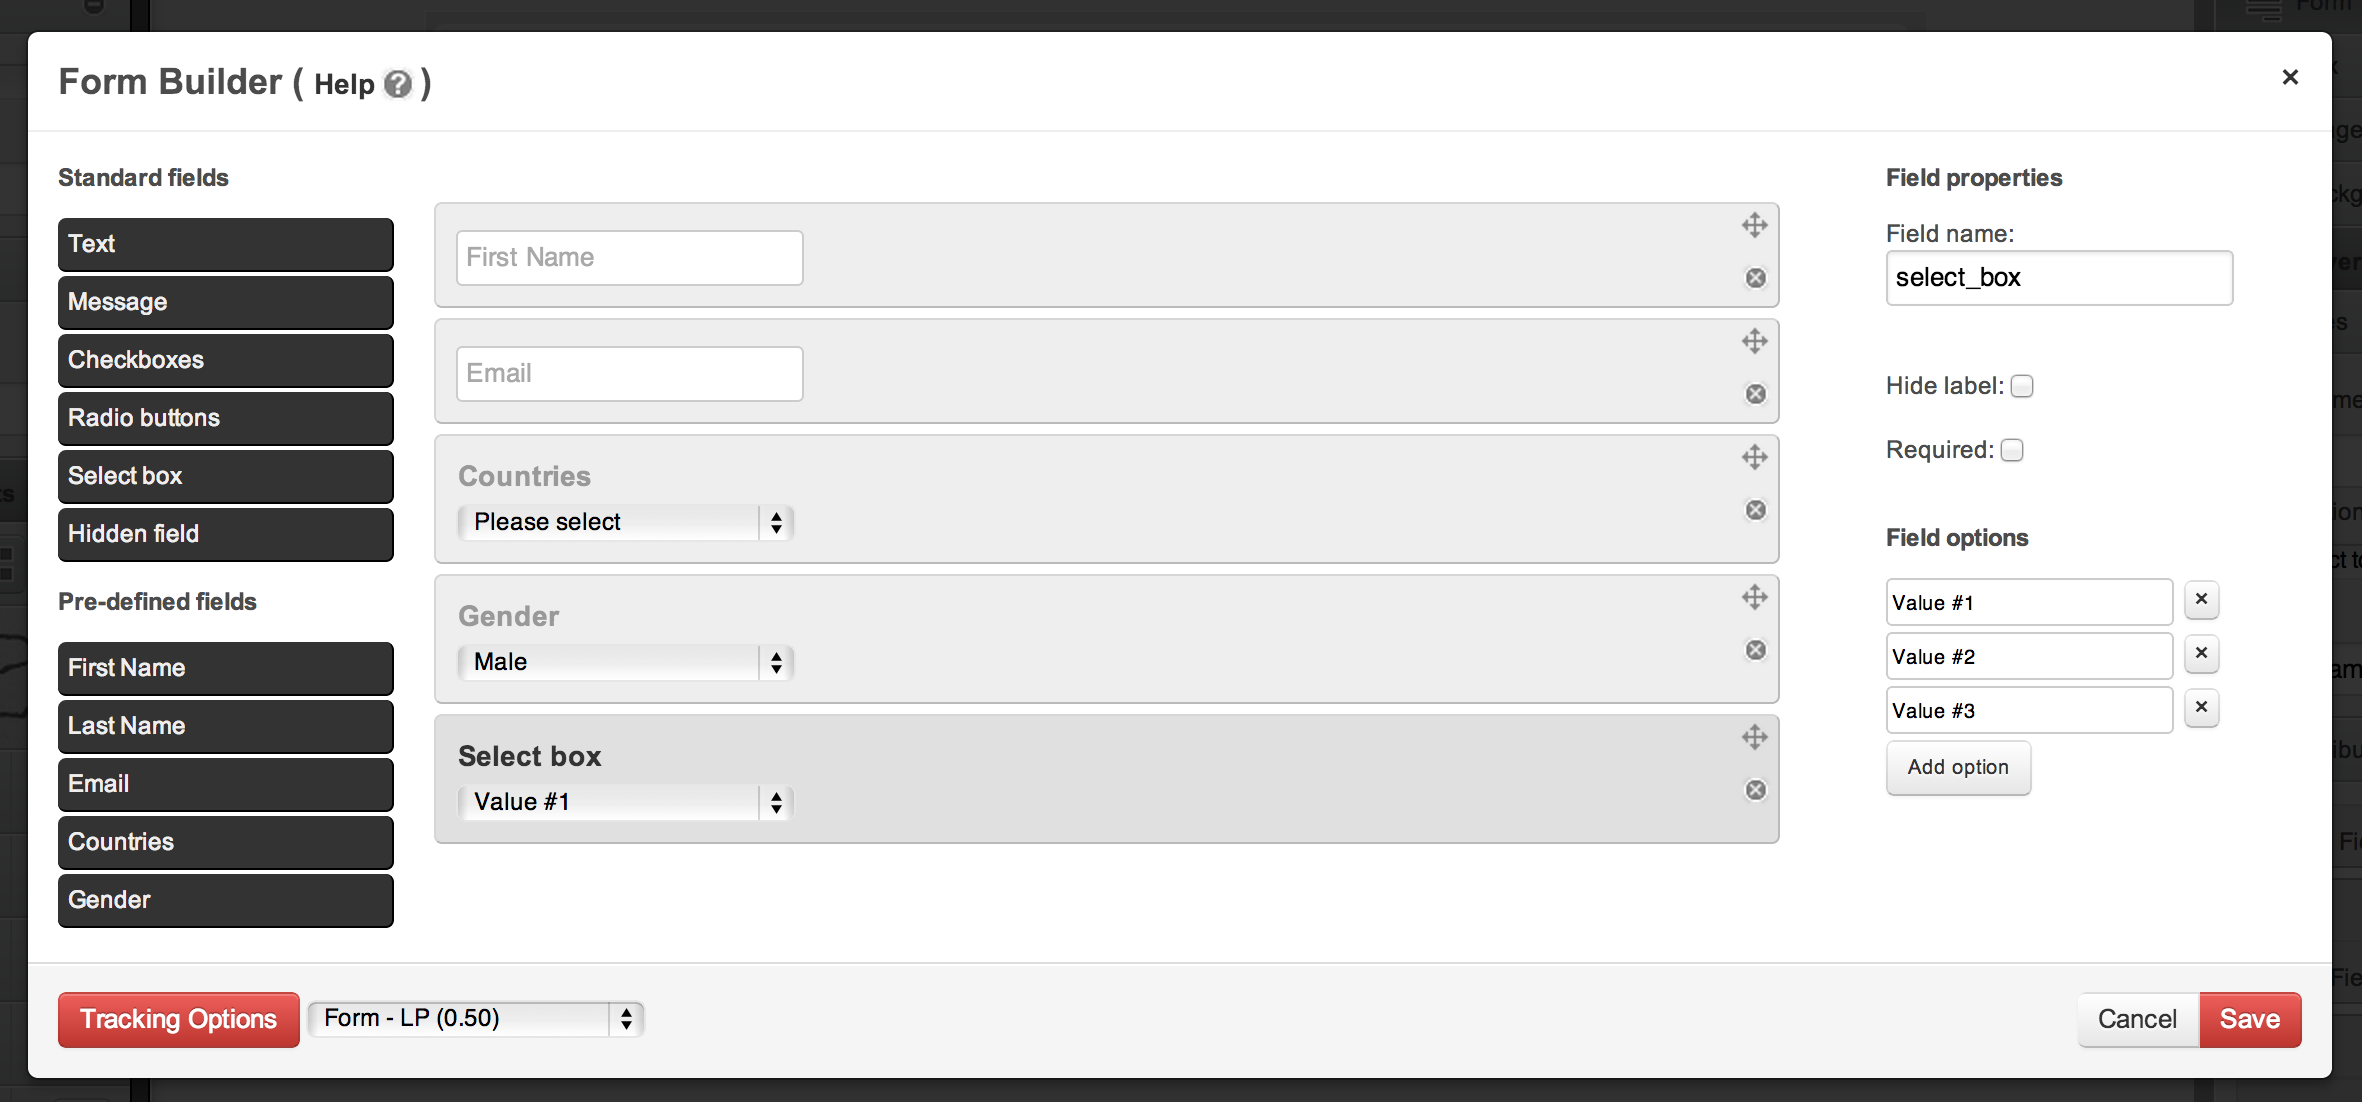Toggle the Hide label checkbox

(x=2022, y=386)
